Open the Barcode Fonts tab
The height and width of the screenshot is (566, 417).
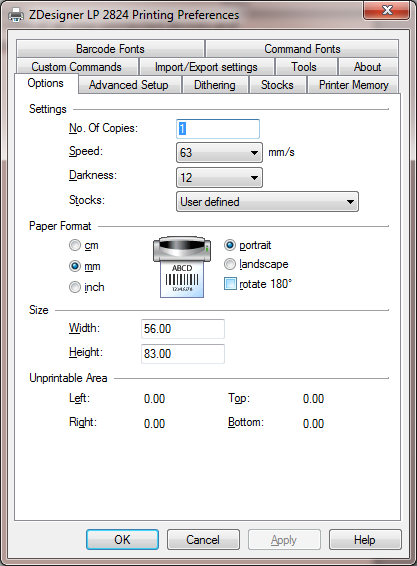tap(110, 49)
